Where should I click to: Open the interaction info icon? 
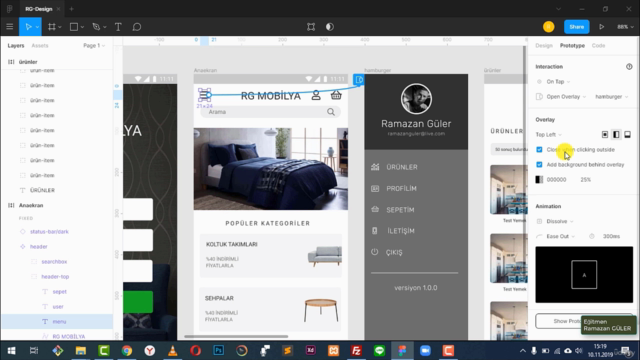629,67
